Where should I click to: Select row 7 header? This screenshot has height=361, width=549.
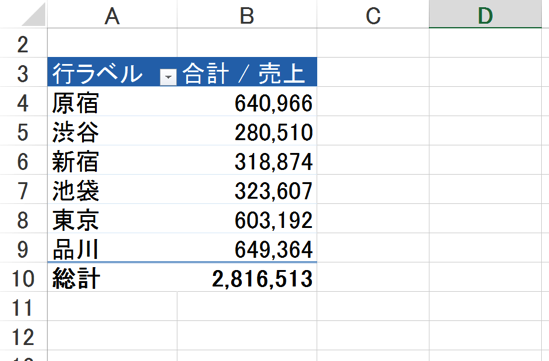point(23,189)
